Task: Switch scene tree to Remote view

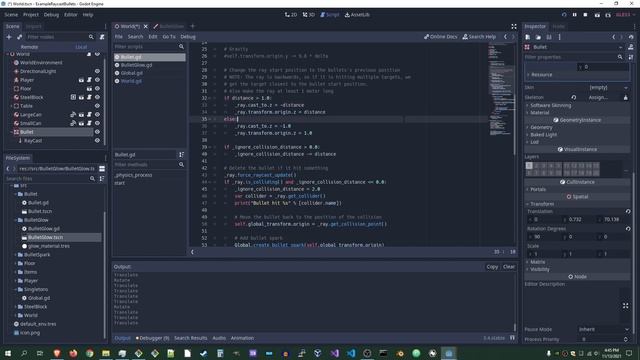Action: coord(29,47)
